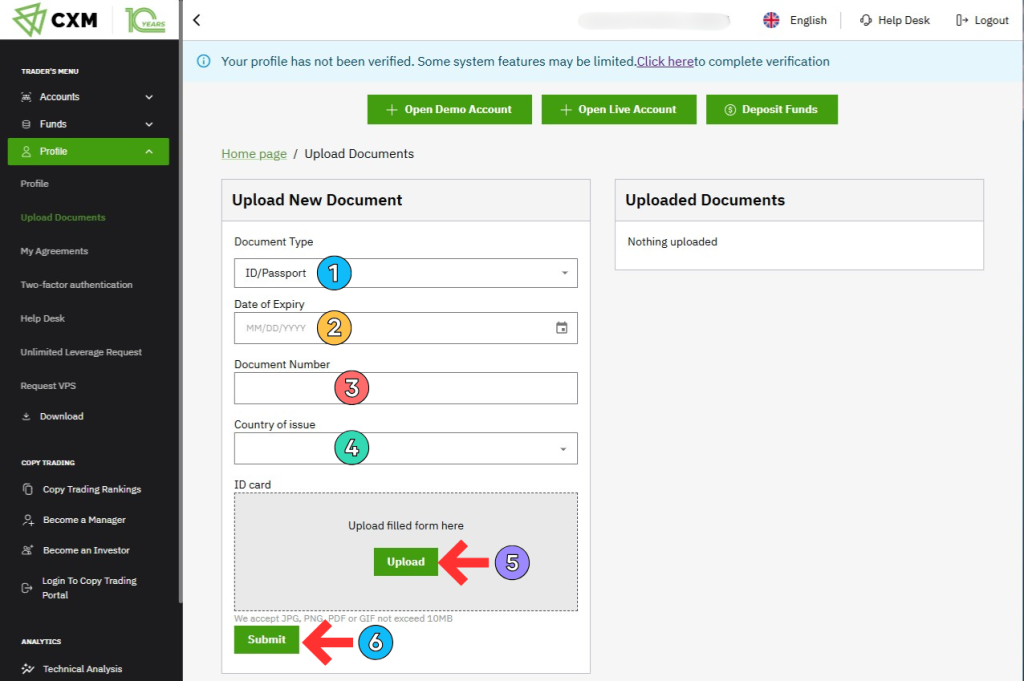
Task: Click the blue info icon in banner
Action: [x=204, y=62]
